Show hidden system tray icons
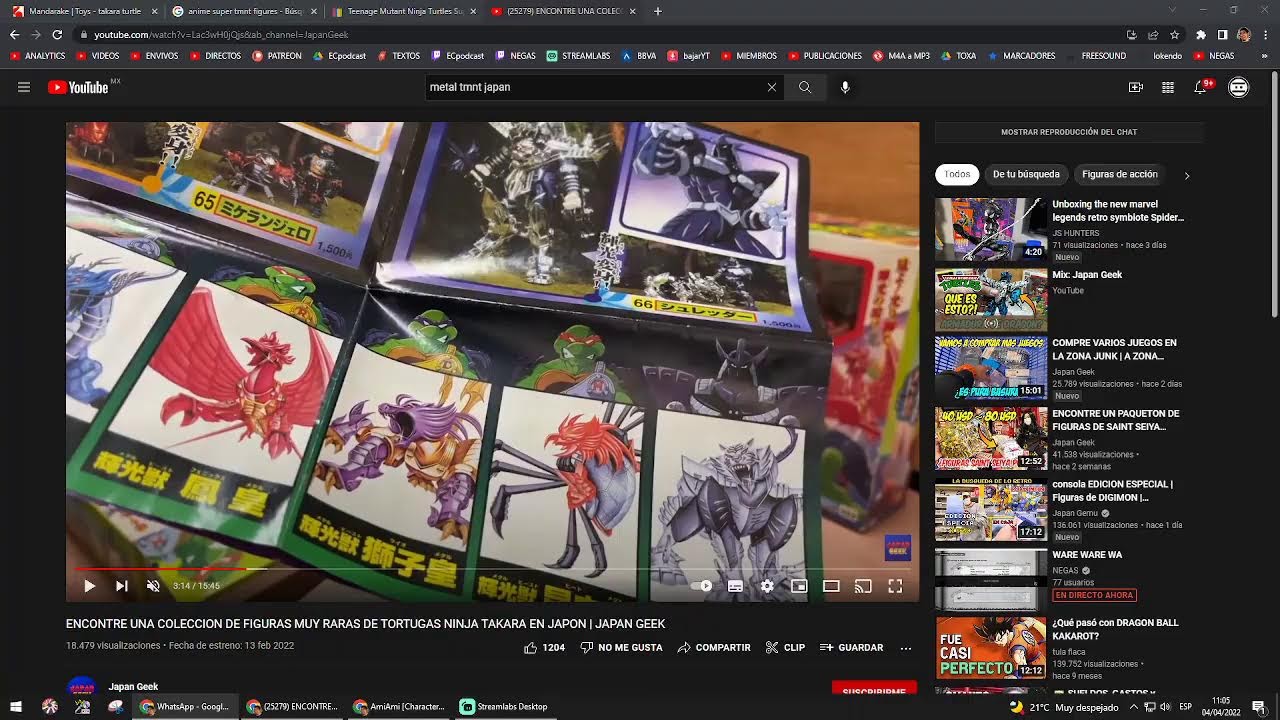This screenshot has height=720, width=1280. (1133, 707)
